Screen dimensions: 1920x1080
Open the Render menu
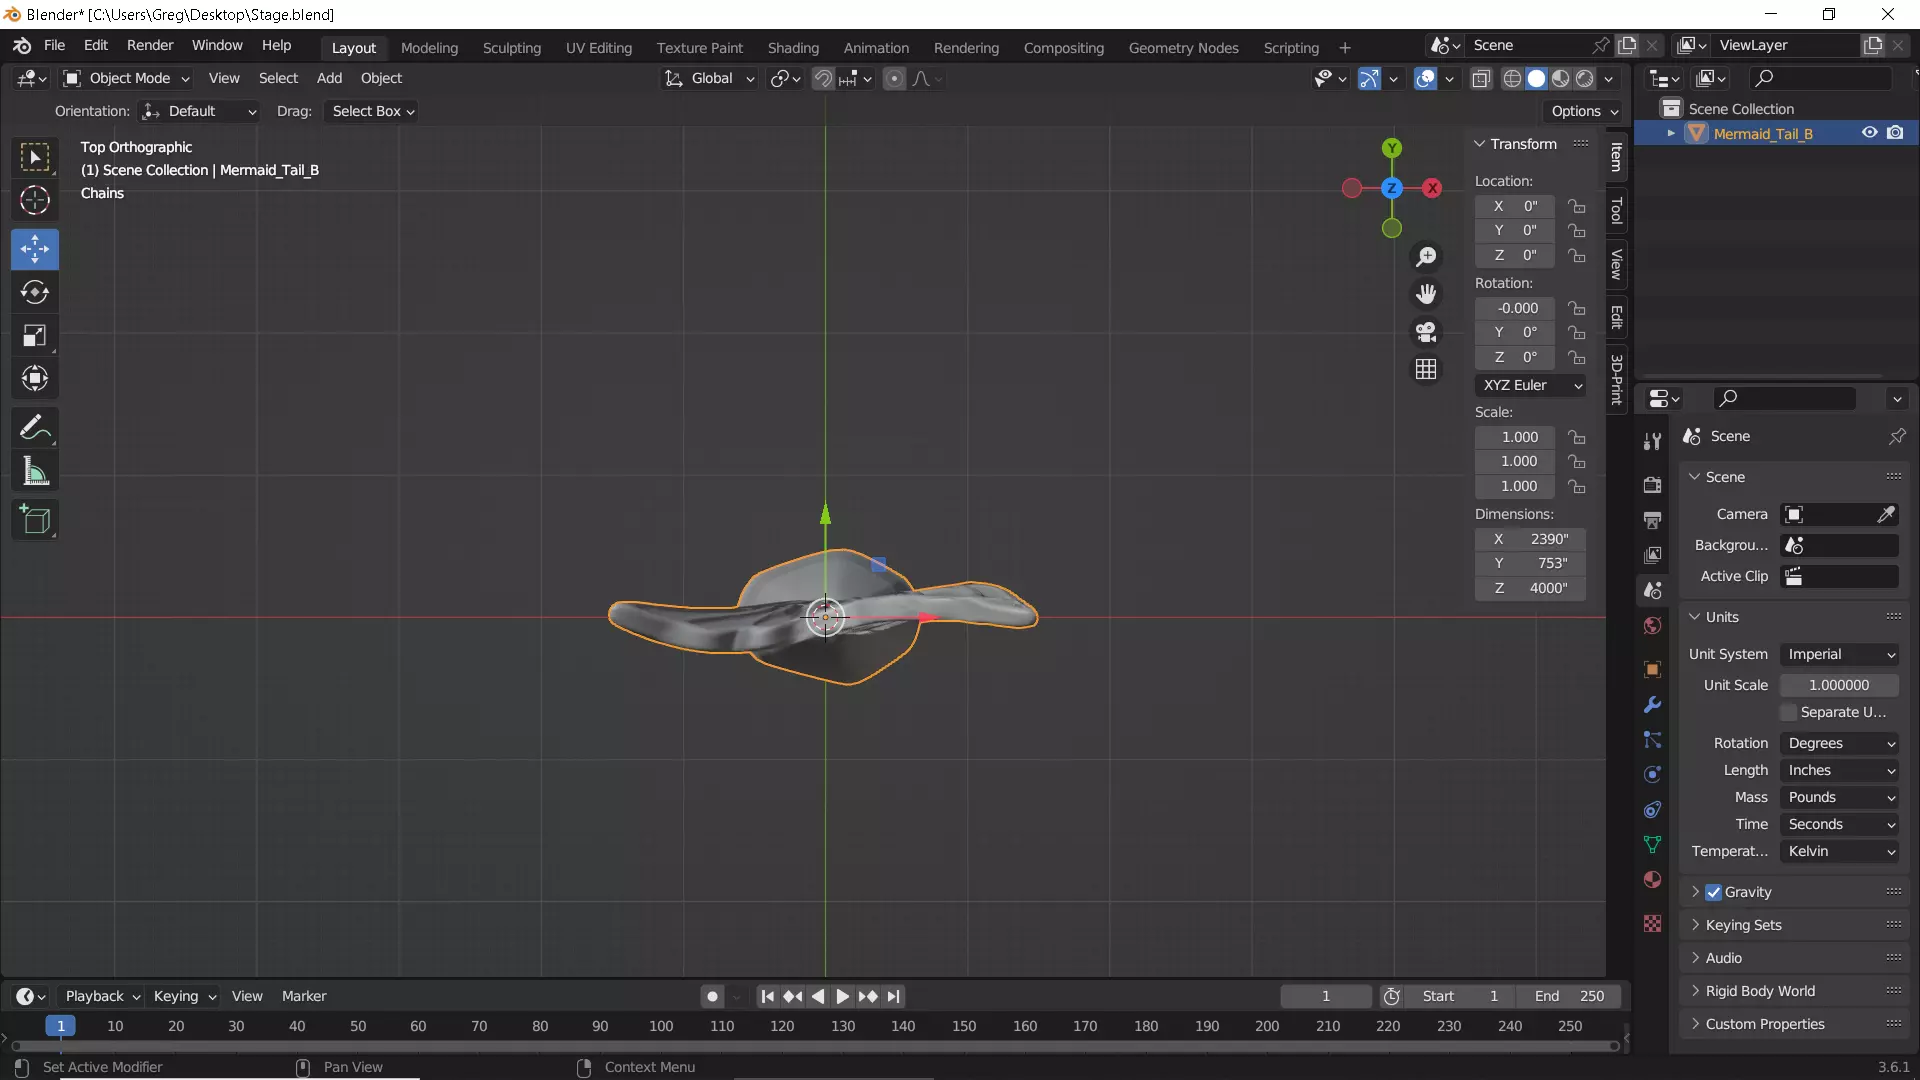(150, 45)
